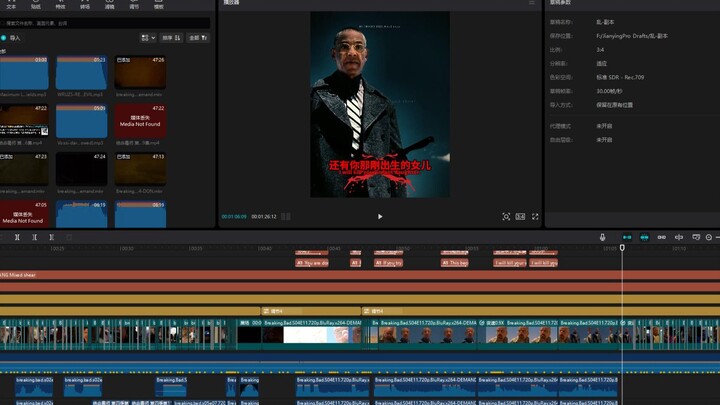720x405 pixels.
Task: Click the preview scope/focus capture icon
Action: pyautogui.click(x=506, y=217)
